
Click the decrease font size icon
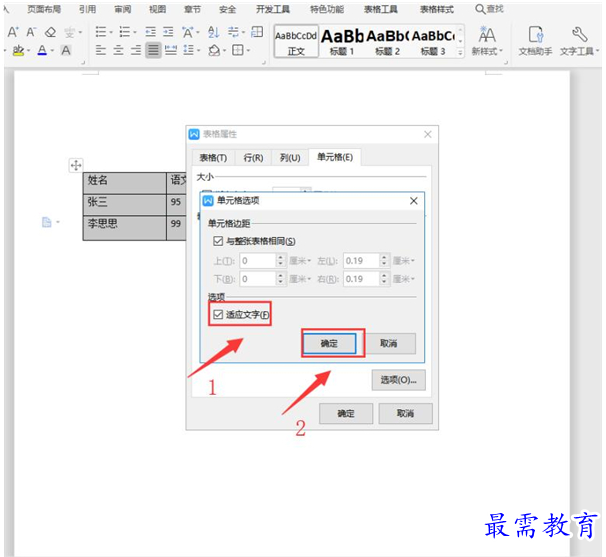(x=31, y=32)
